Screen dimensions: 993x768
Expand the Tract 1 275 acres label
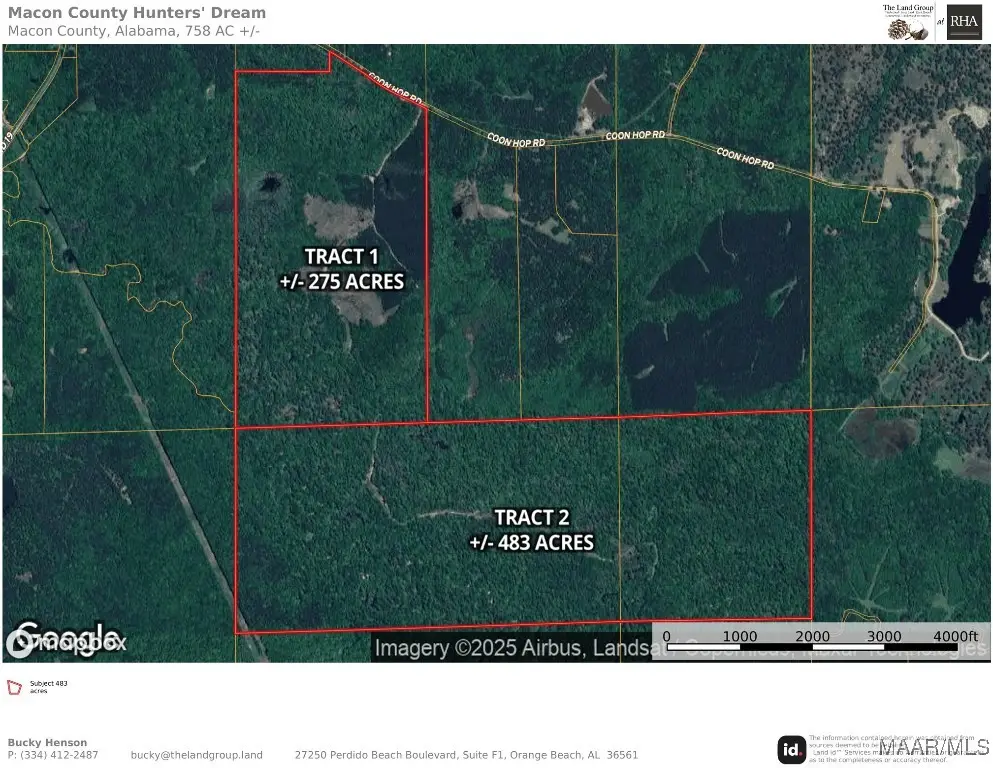(342, 269)
